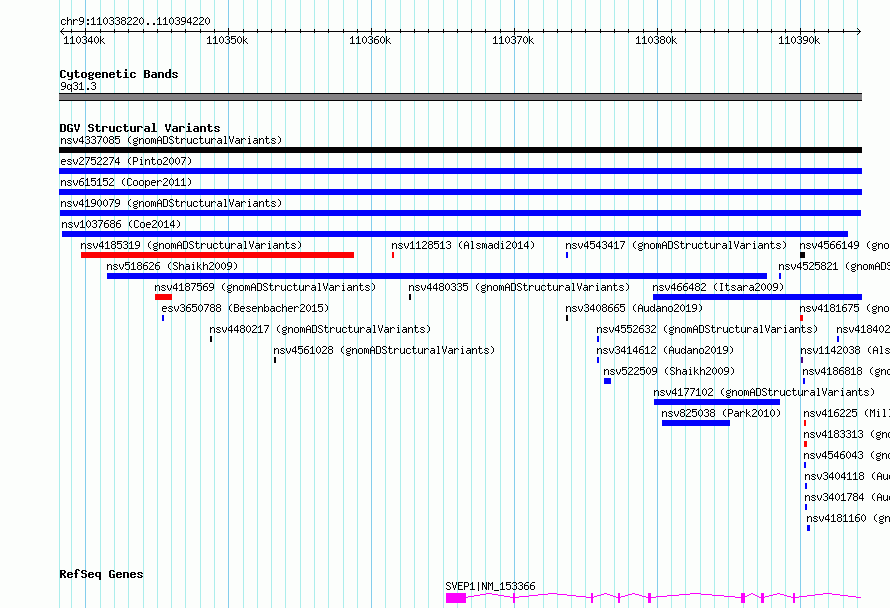Click the SVEP1 magenta first exon block
890x608 pixels.
coord(456,598)
